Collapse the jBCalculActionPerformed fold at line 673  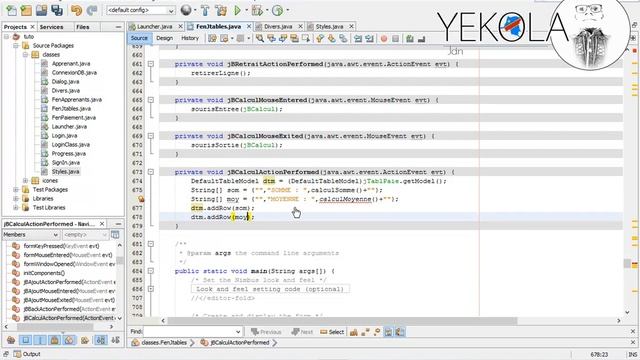(151, 172)
